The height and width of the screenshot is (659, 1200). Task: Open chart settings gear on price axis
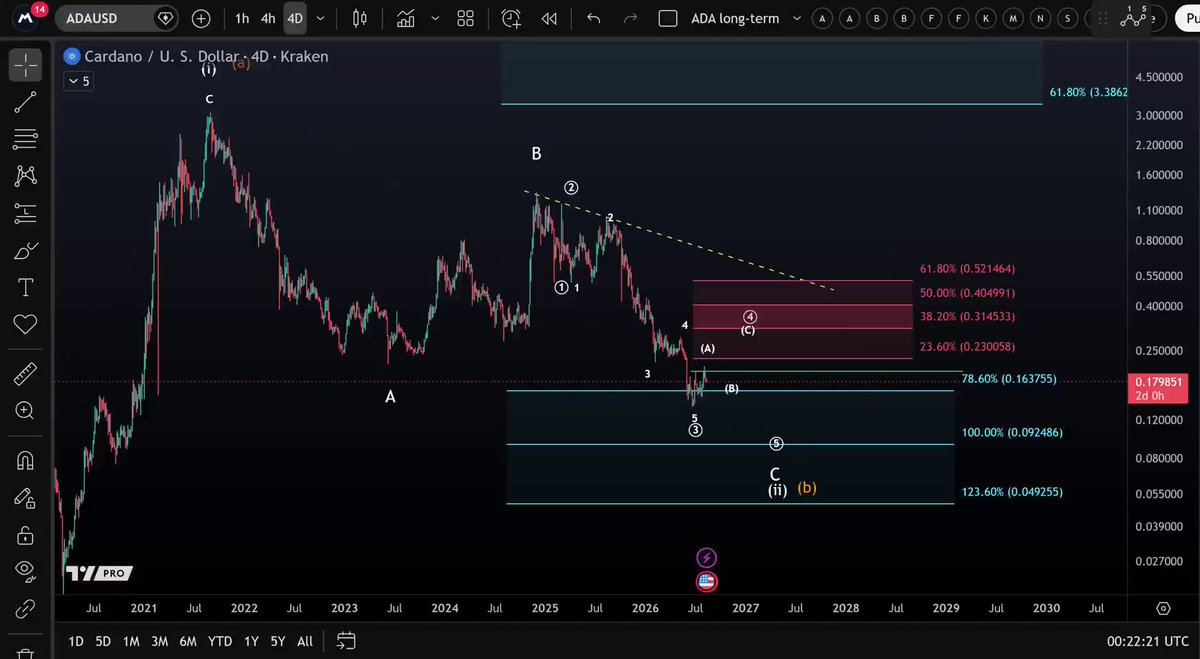click(1163, 608)
